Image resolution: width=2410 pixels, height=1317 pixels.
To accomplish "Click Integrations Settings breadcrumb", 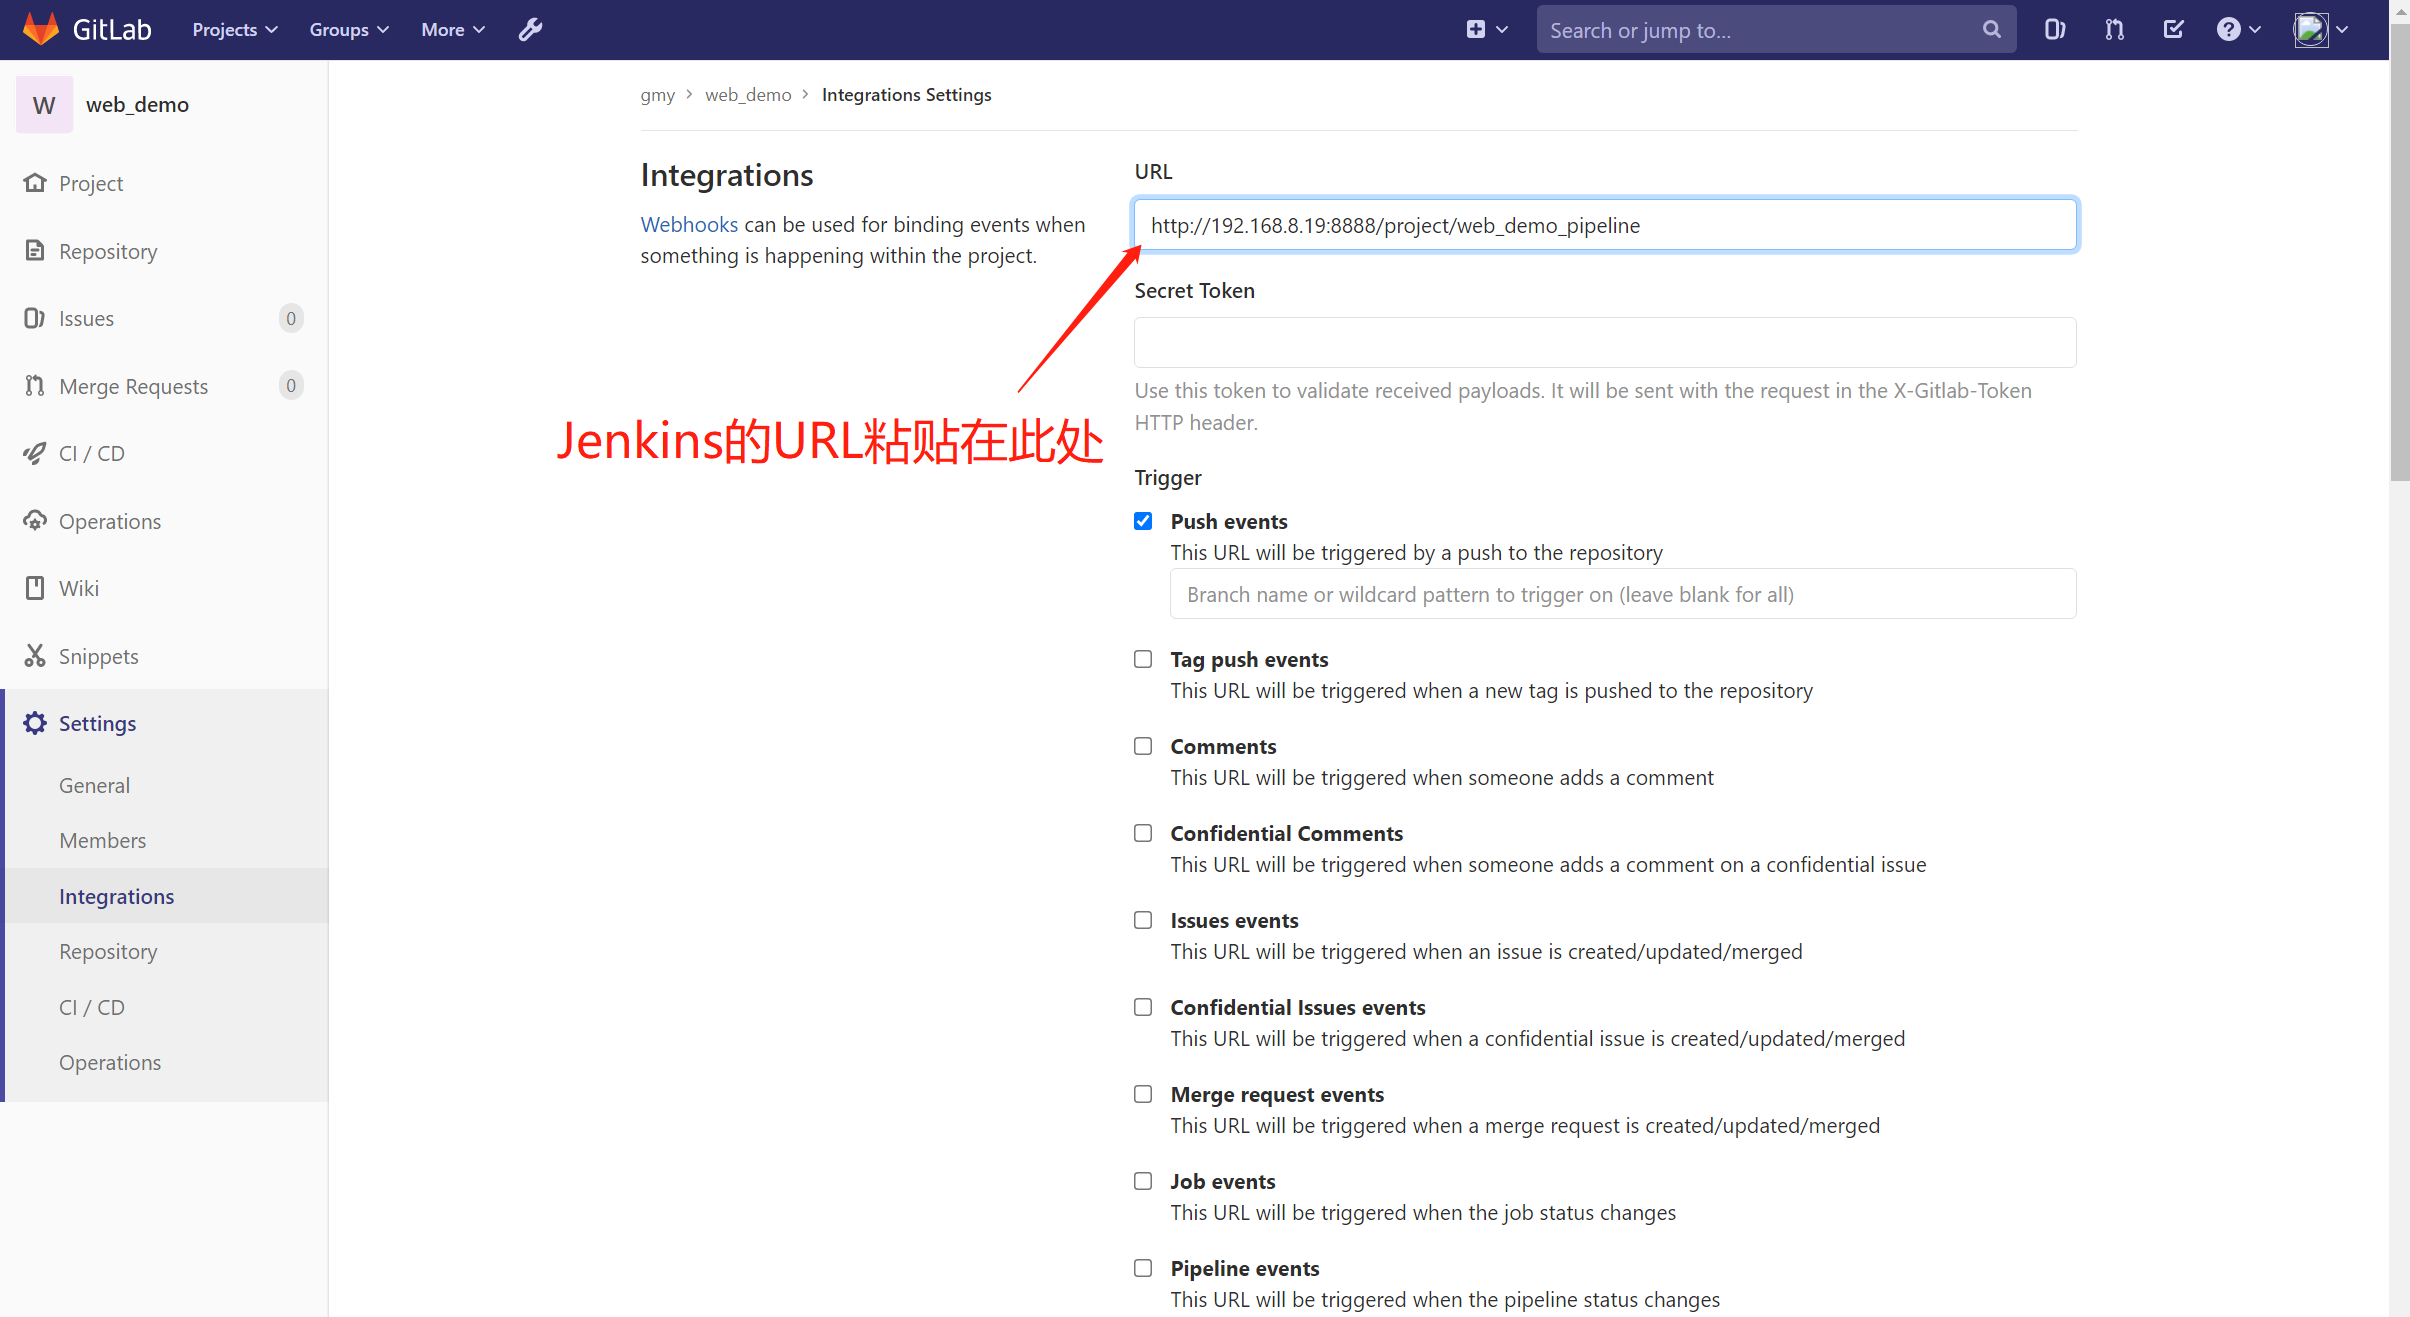I will pos(907,94).
